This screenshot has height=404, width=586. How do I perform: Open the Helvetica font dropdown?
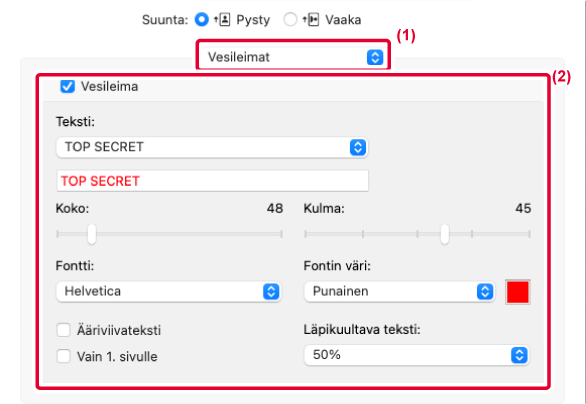pos(169,292)
